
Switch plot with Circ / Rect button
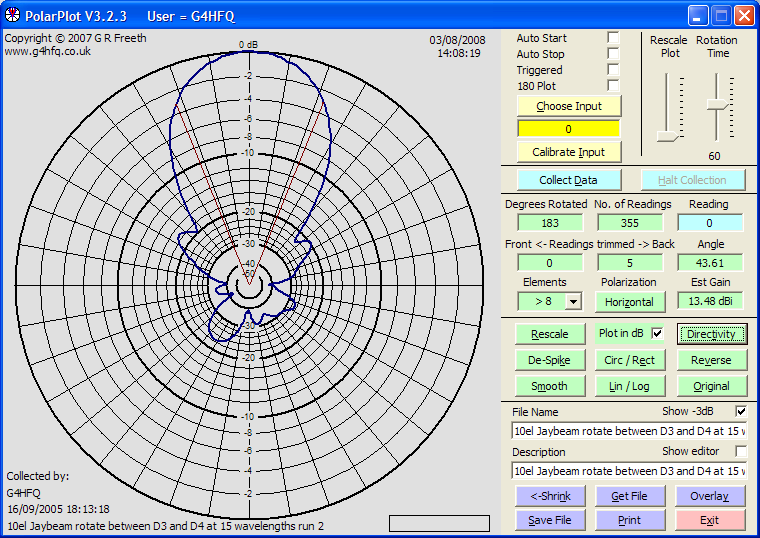(x=630, y=360)
